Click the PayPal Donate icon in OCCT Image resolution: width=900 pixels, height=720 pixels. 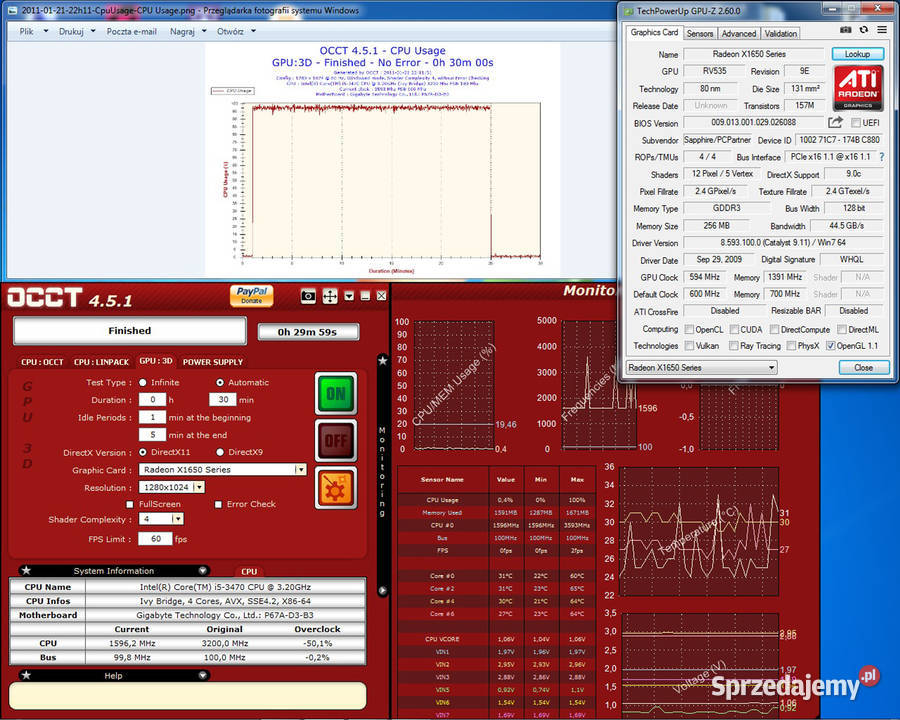click(251, 296)
